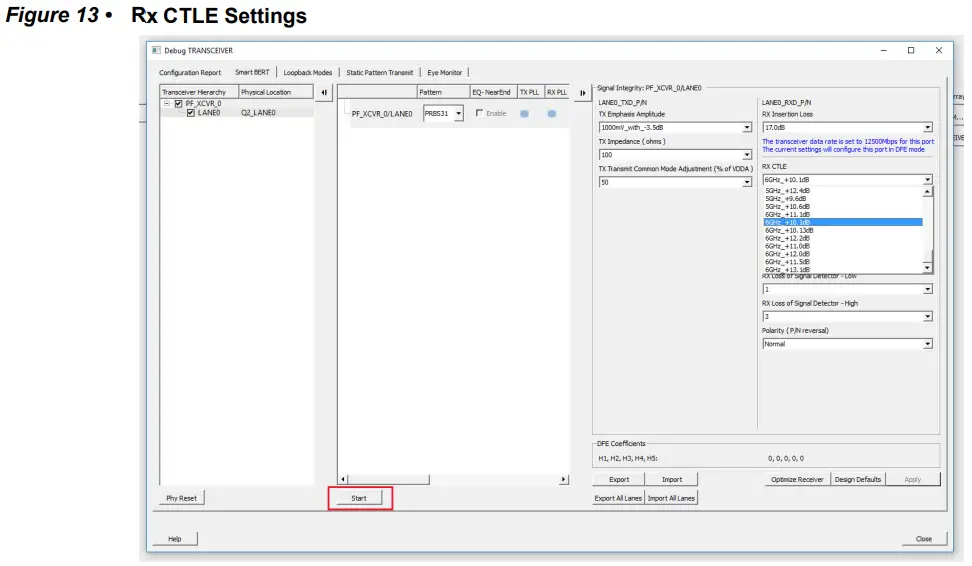The width and height of the screenshot is (972, 566).
Task: Switch to Eye Monitor tab
Action: pyautogui.click(x=444, y=73)
